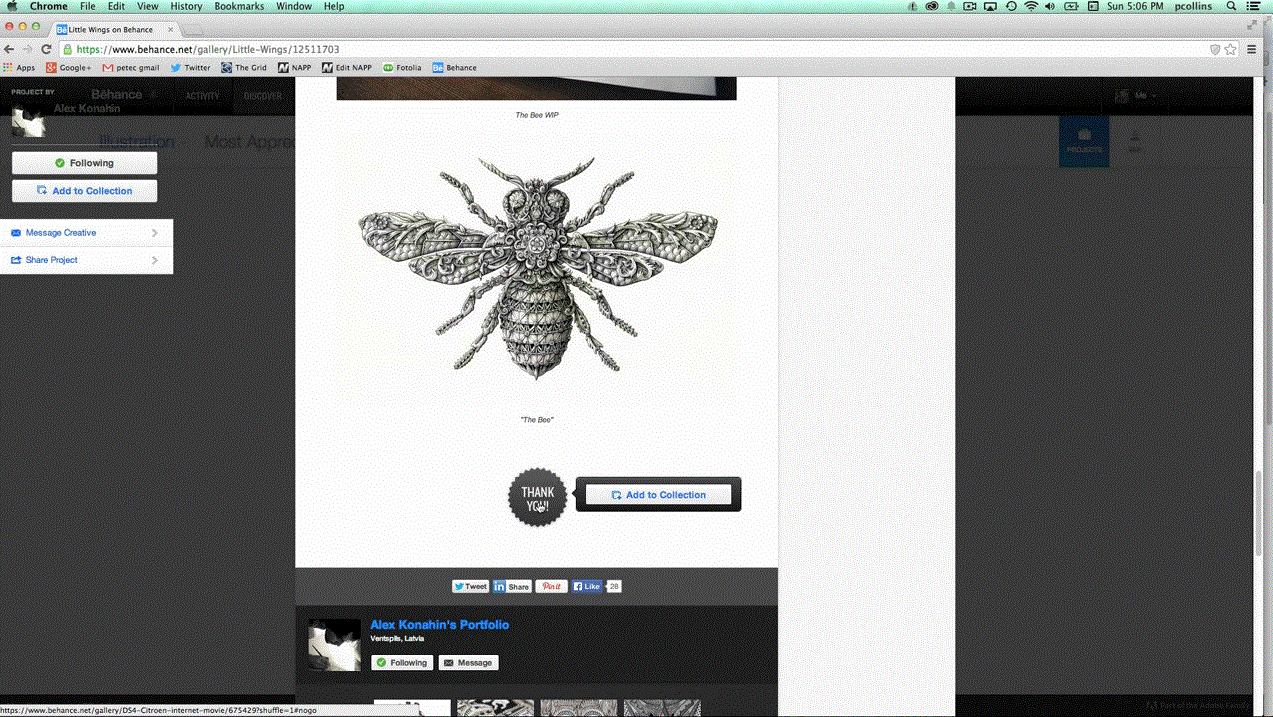
Task: Click the Creative Cloud menu bar icon
Action: [932, 6]
